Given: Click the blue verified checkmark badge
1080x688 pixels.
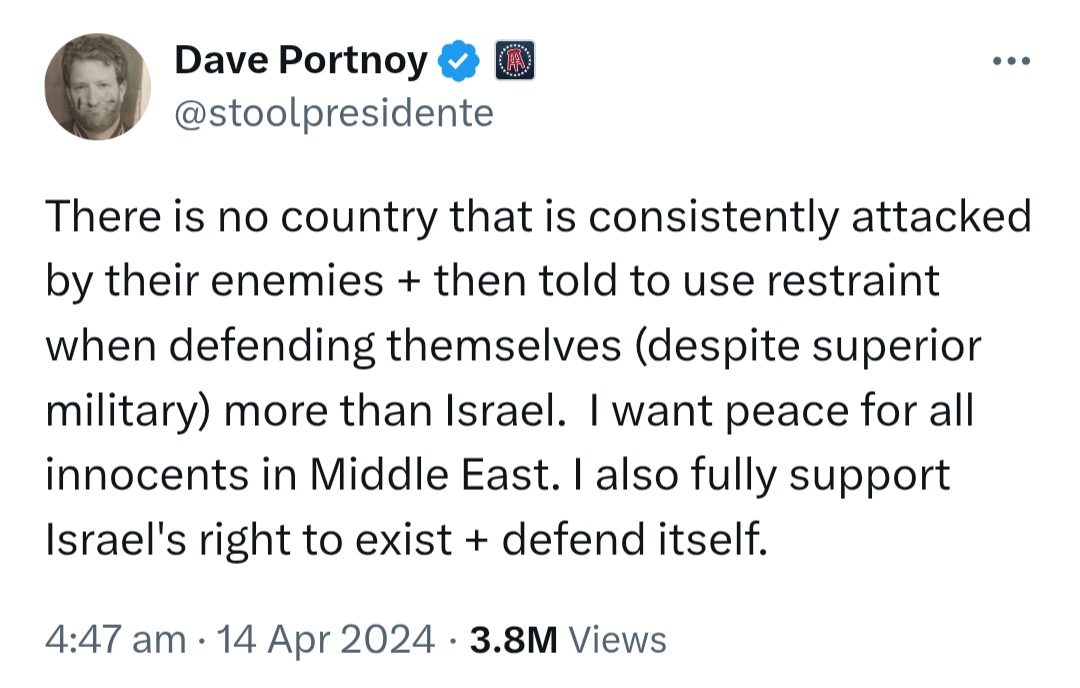Looking at the screenshot, I should (455, 63).
